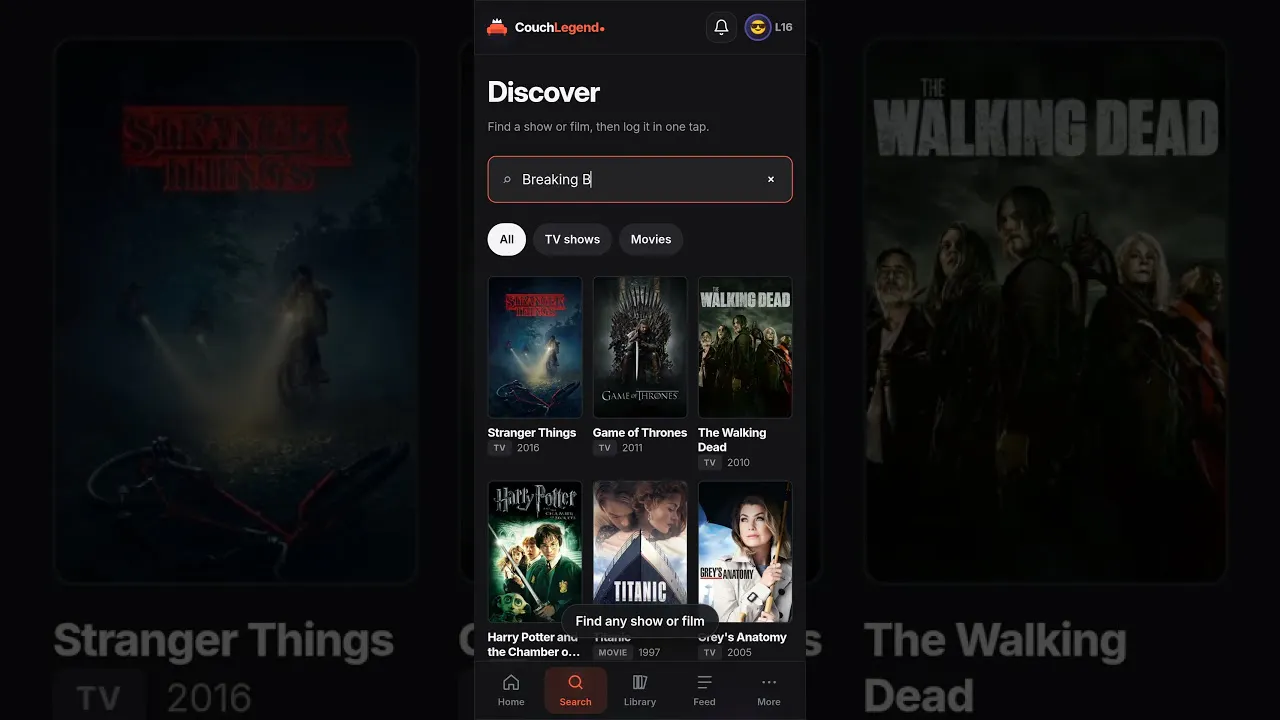
Task: Go to Home in bottom navigation
Action: pyautogui.click(x=511, y=690)
